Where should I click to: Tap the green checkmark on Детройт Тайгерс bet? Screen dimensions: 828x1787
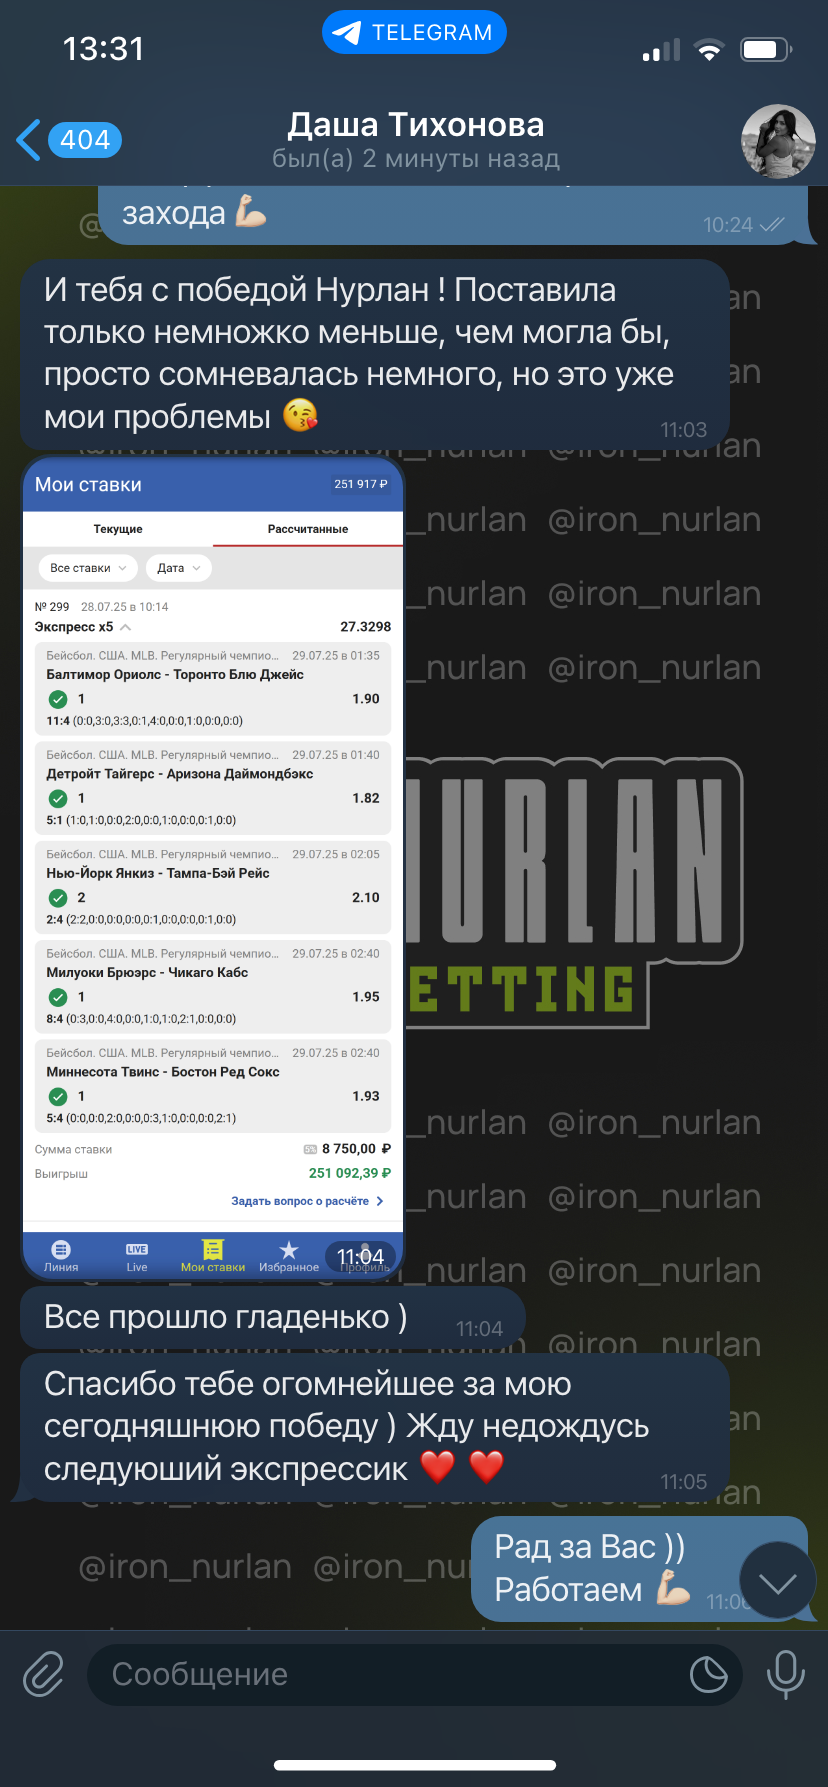[x=58, y=798]
